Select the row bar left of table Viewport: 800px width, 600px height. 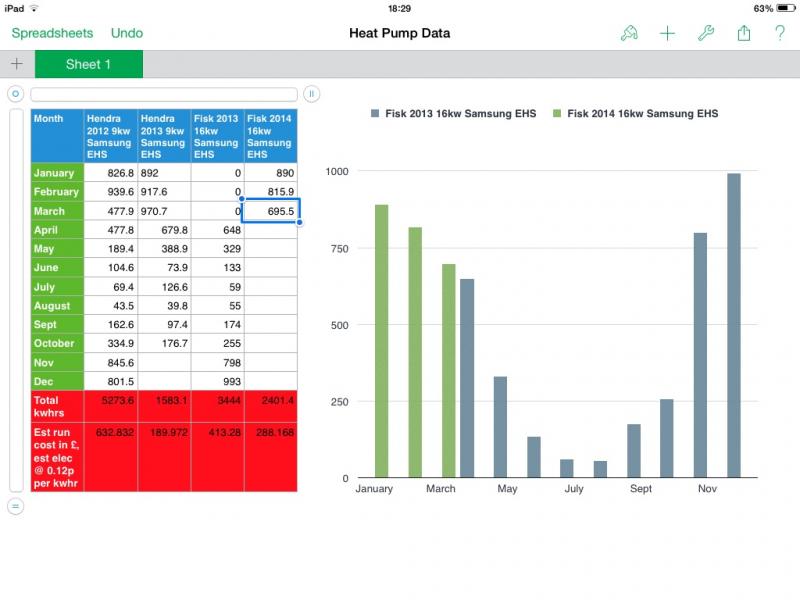point(15,300)
